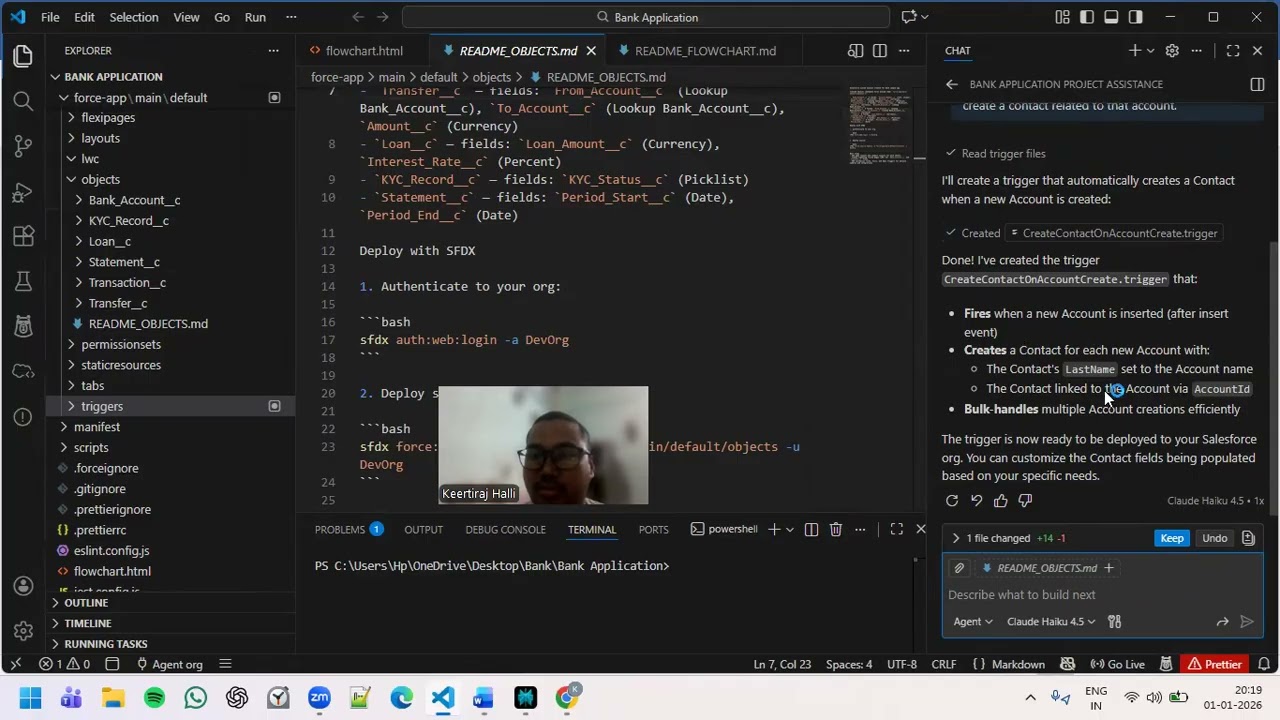This screenshot has height=720, width=1280.
Task: Mark chat response as unhelpful
Action: (x=1025, y=501)
